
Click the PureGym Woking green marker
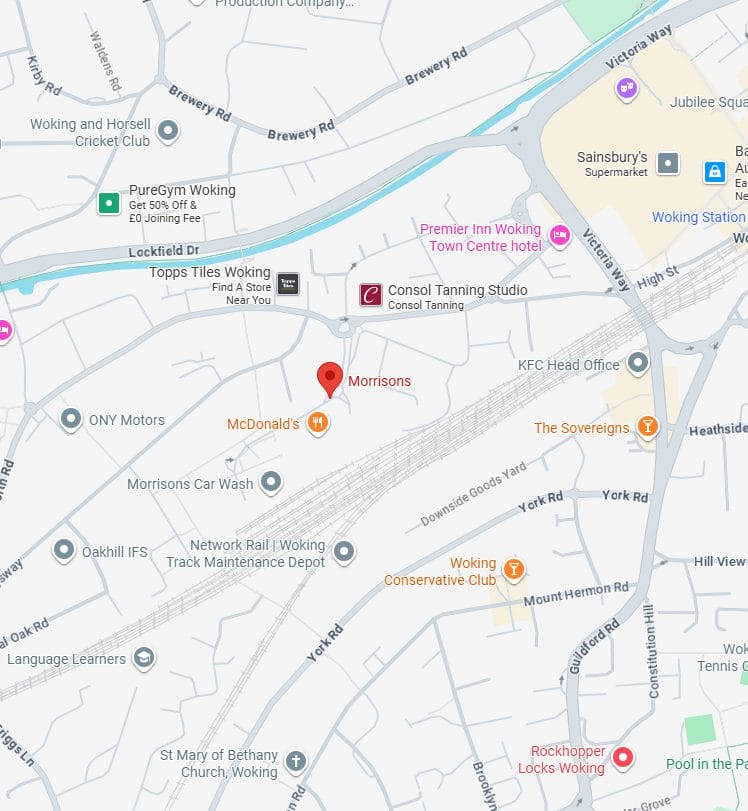pos(109,203)
